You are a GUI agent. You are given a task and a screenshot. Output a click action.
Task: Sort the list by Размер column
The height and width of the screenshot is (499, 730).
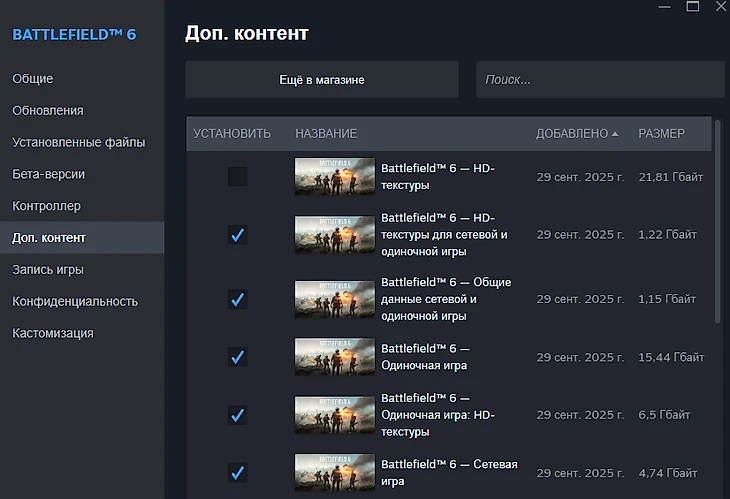661,134
